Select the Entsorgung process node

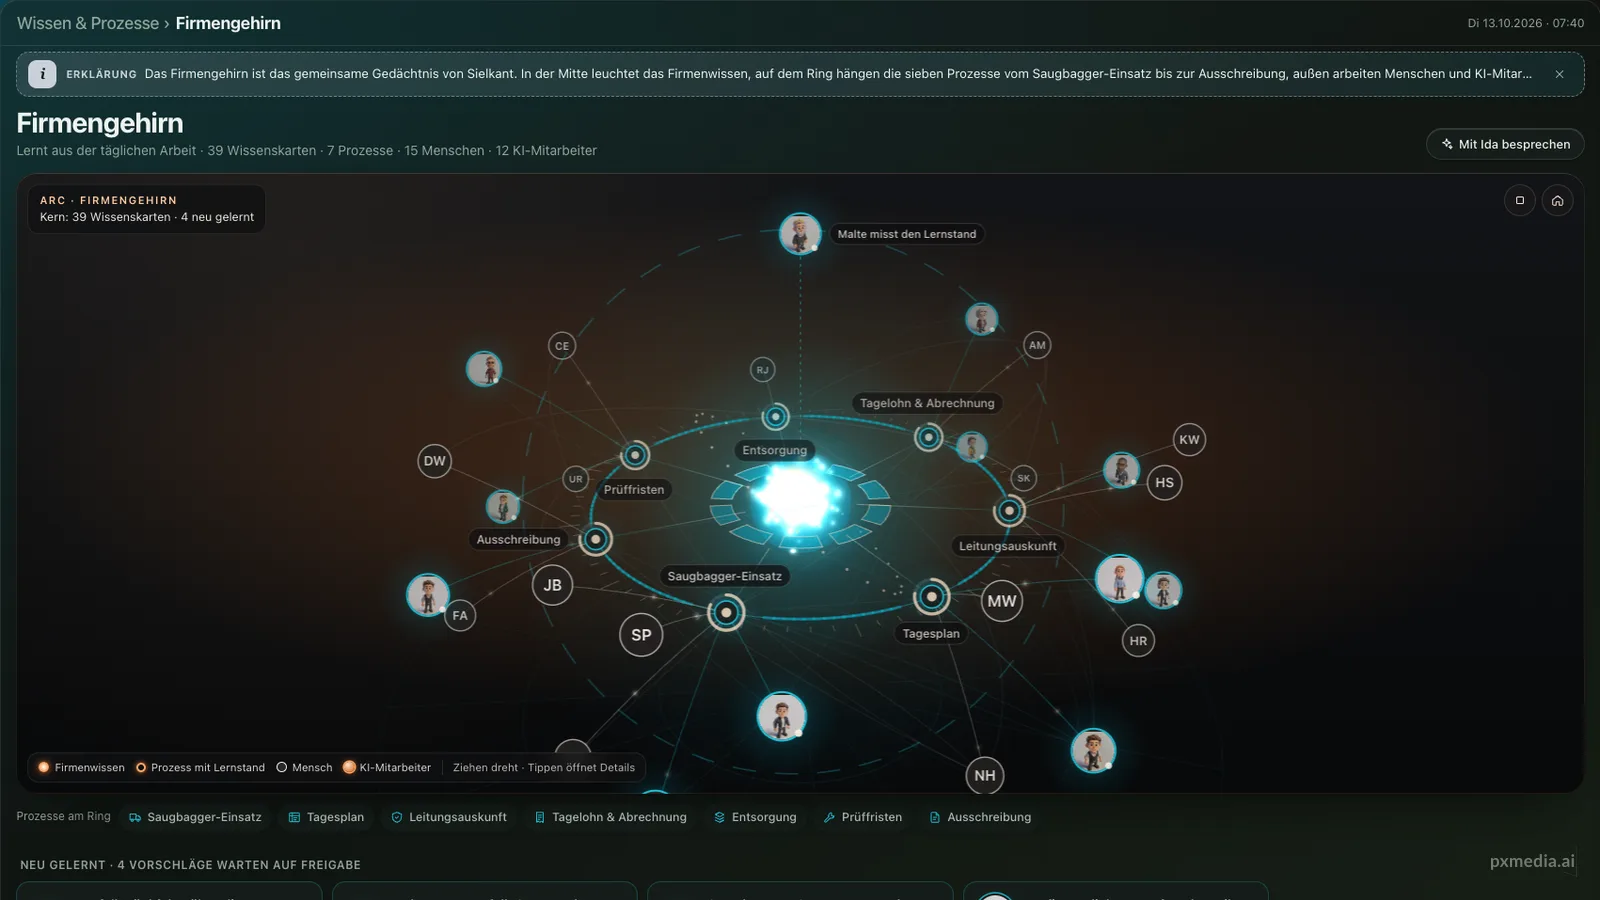pos(775,417)
